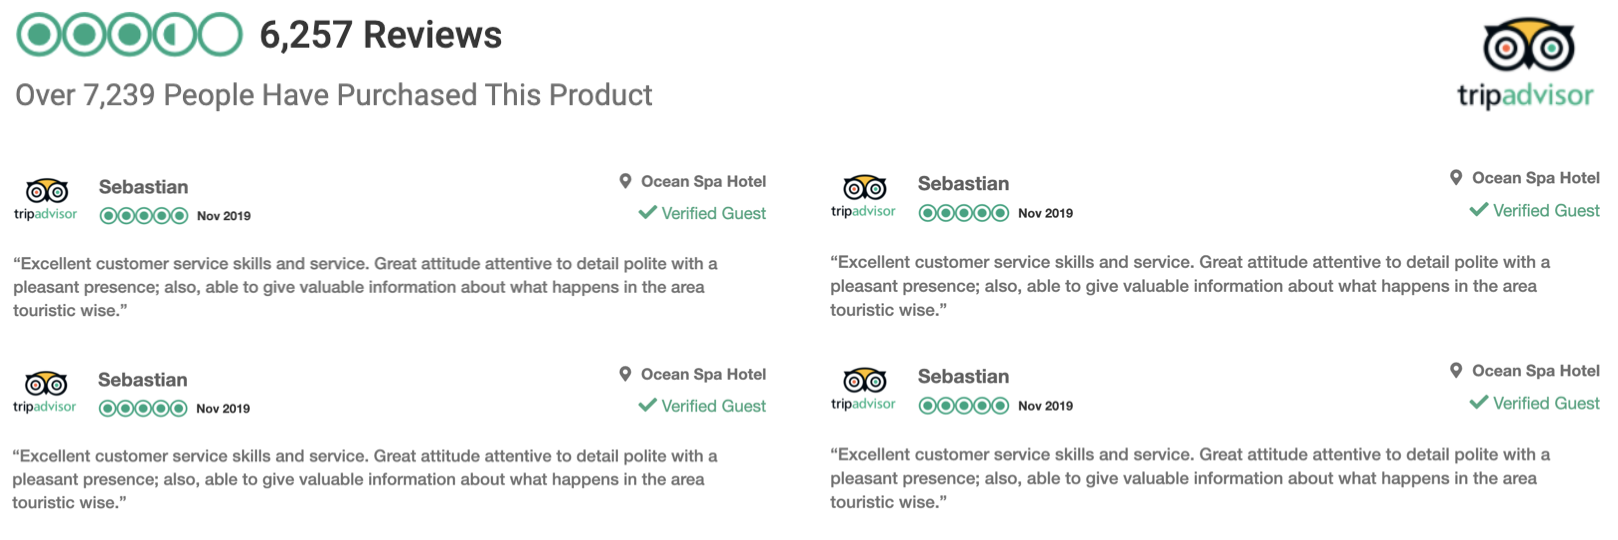
Task: Select the Verified Guest label in the top-right review
Action: [x=1546, y=211]
